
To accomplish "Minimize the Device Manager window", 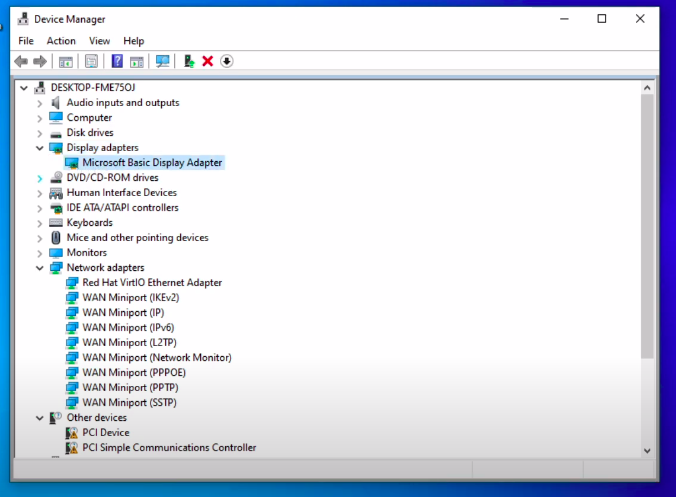I will click(x=564, y=19).
